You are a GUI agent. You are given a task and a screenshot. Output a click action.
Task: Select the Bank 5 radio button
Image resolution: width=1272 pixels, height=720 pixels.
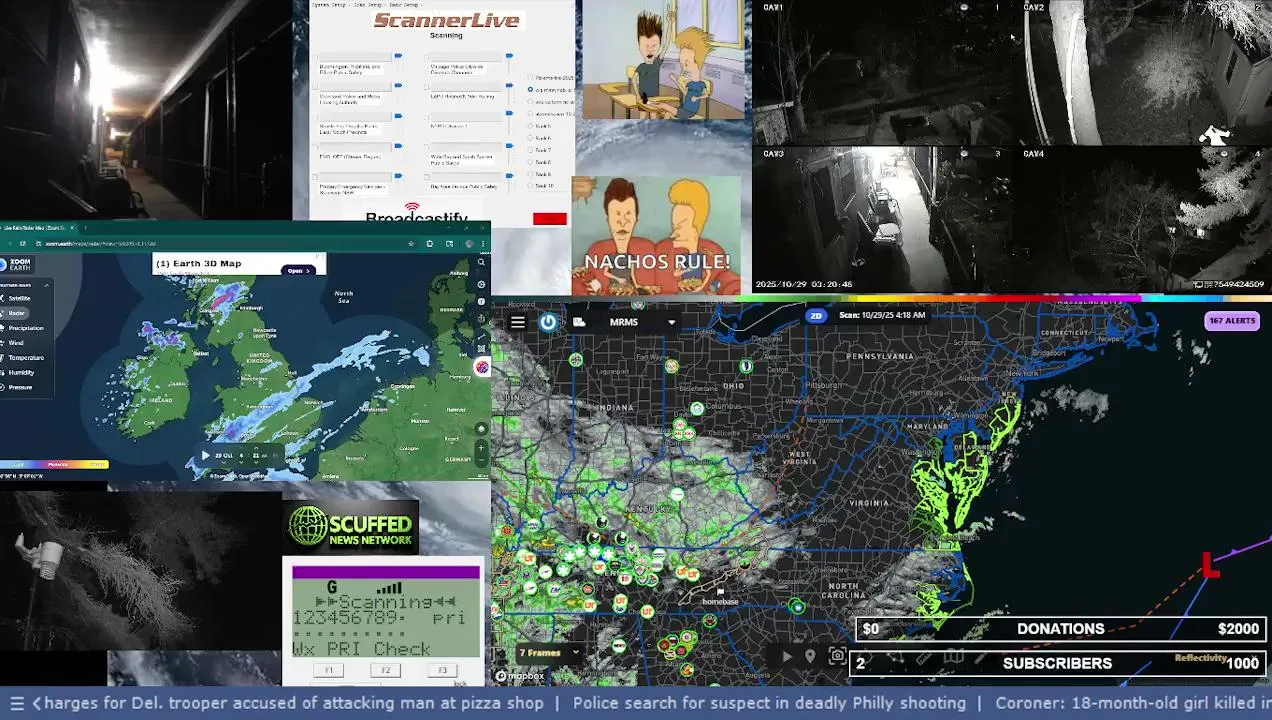(x=530, y=126)
